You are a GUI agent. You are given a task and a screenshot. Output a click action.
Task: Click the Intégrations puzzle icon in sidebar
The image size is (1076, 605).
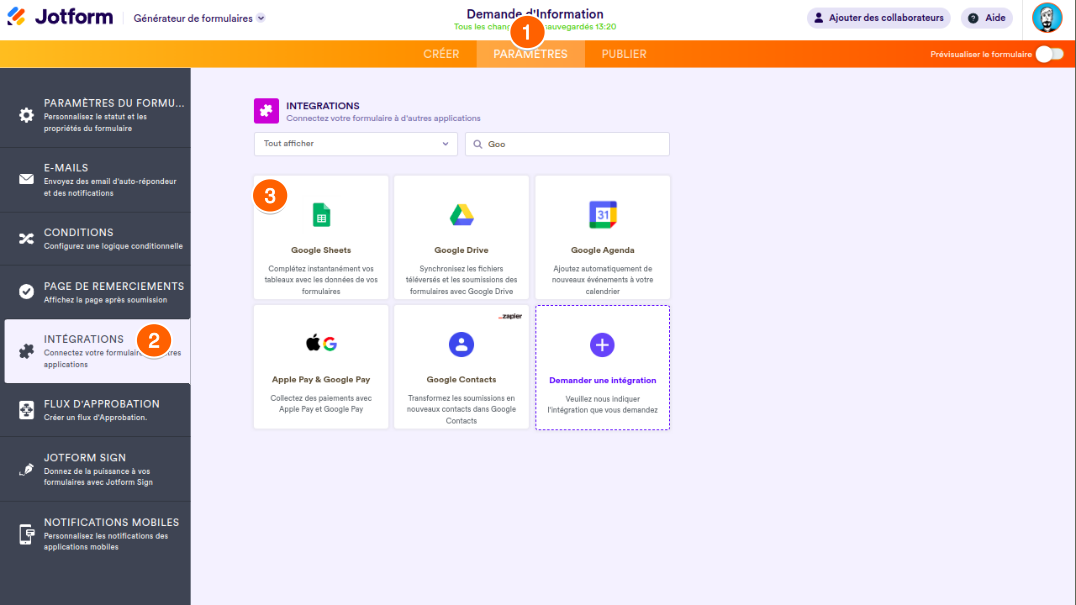pos(26,351)
